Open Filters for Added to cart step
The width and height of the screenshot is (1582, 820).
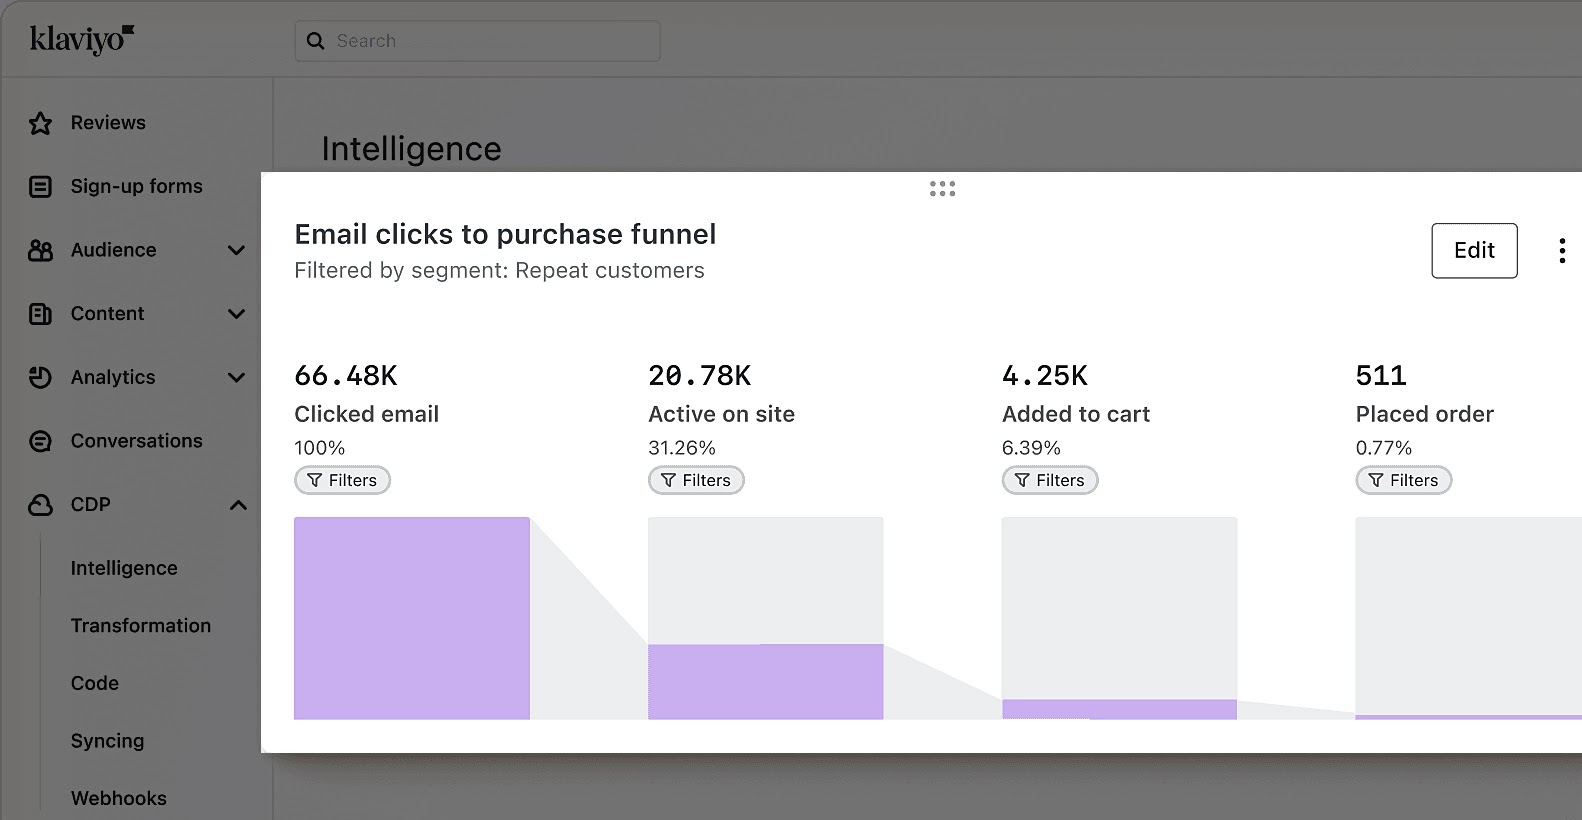1049,480
